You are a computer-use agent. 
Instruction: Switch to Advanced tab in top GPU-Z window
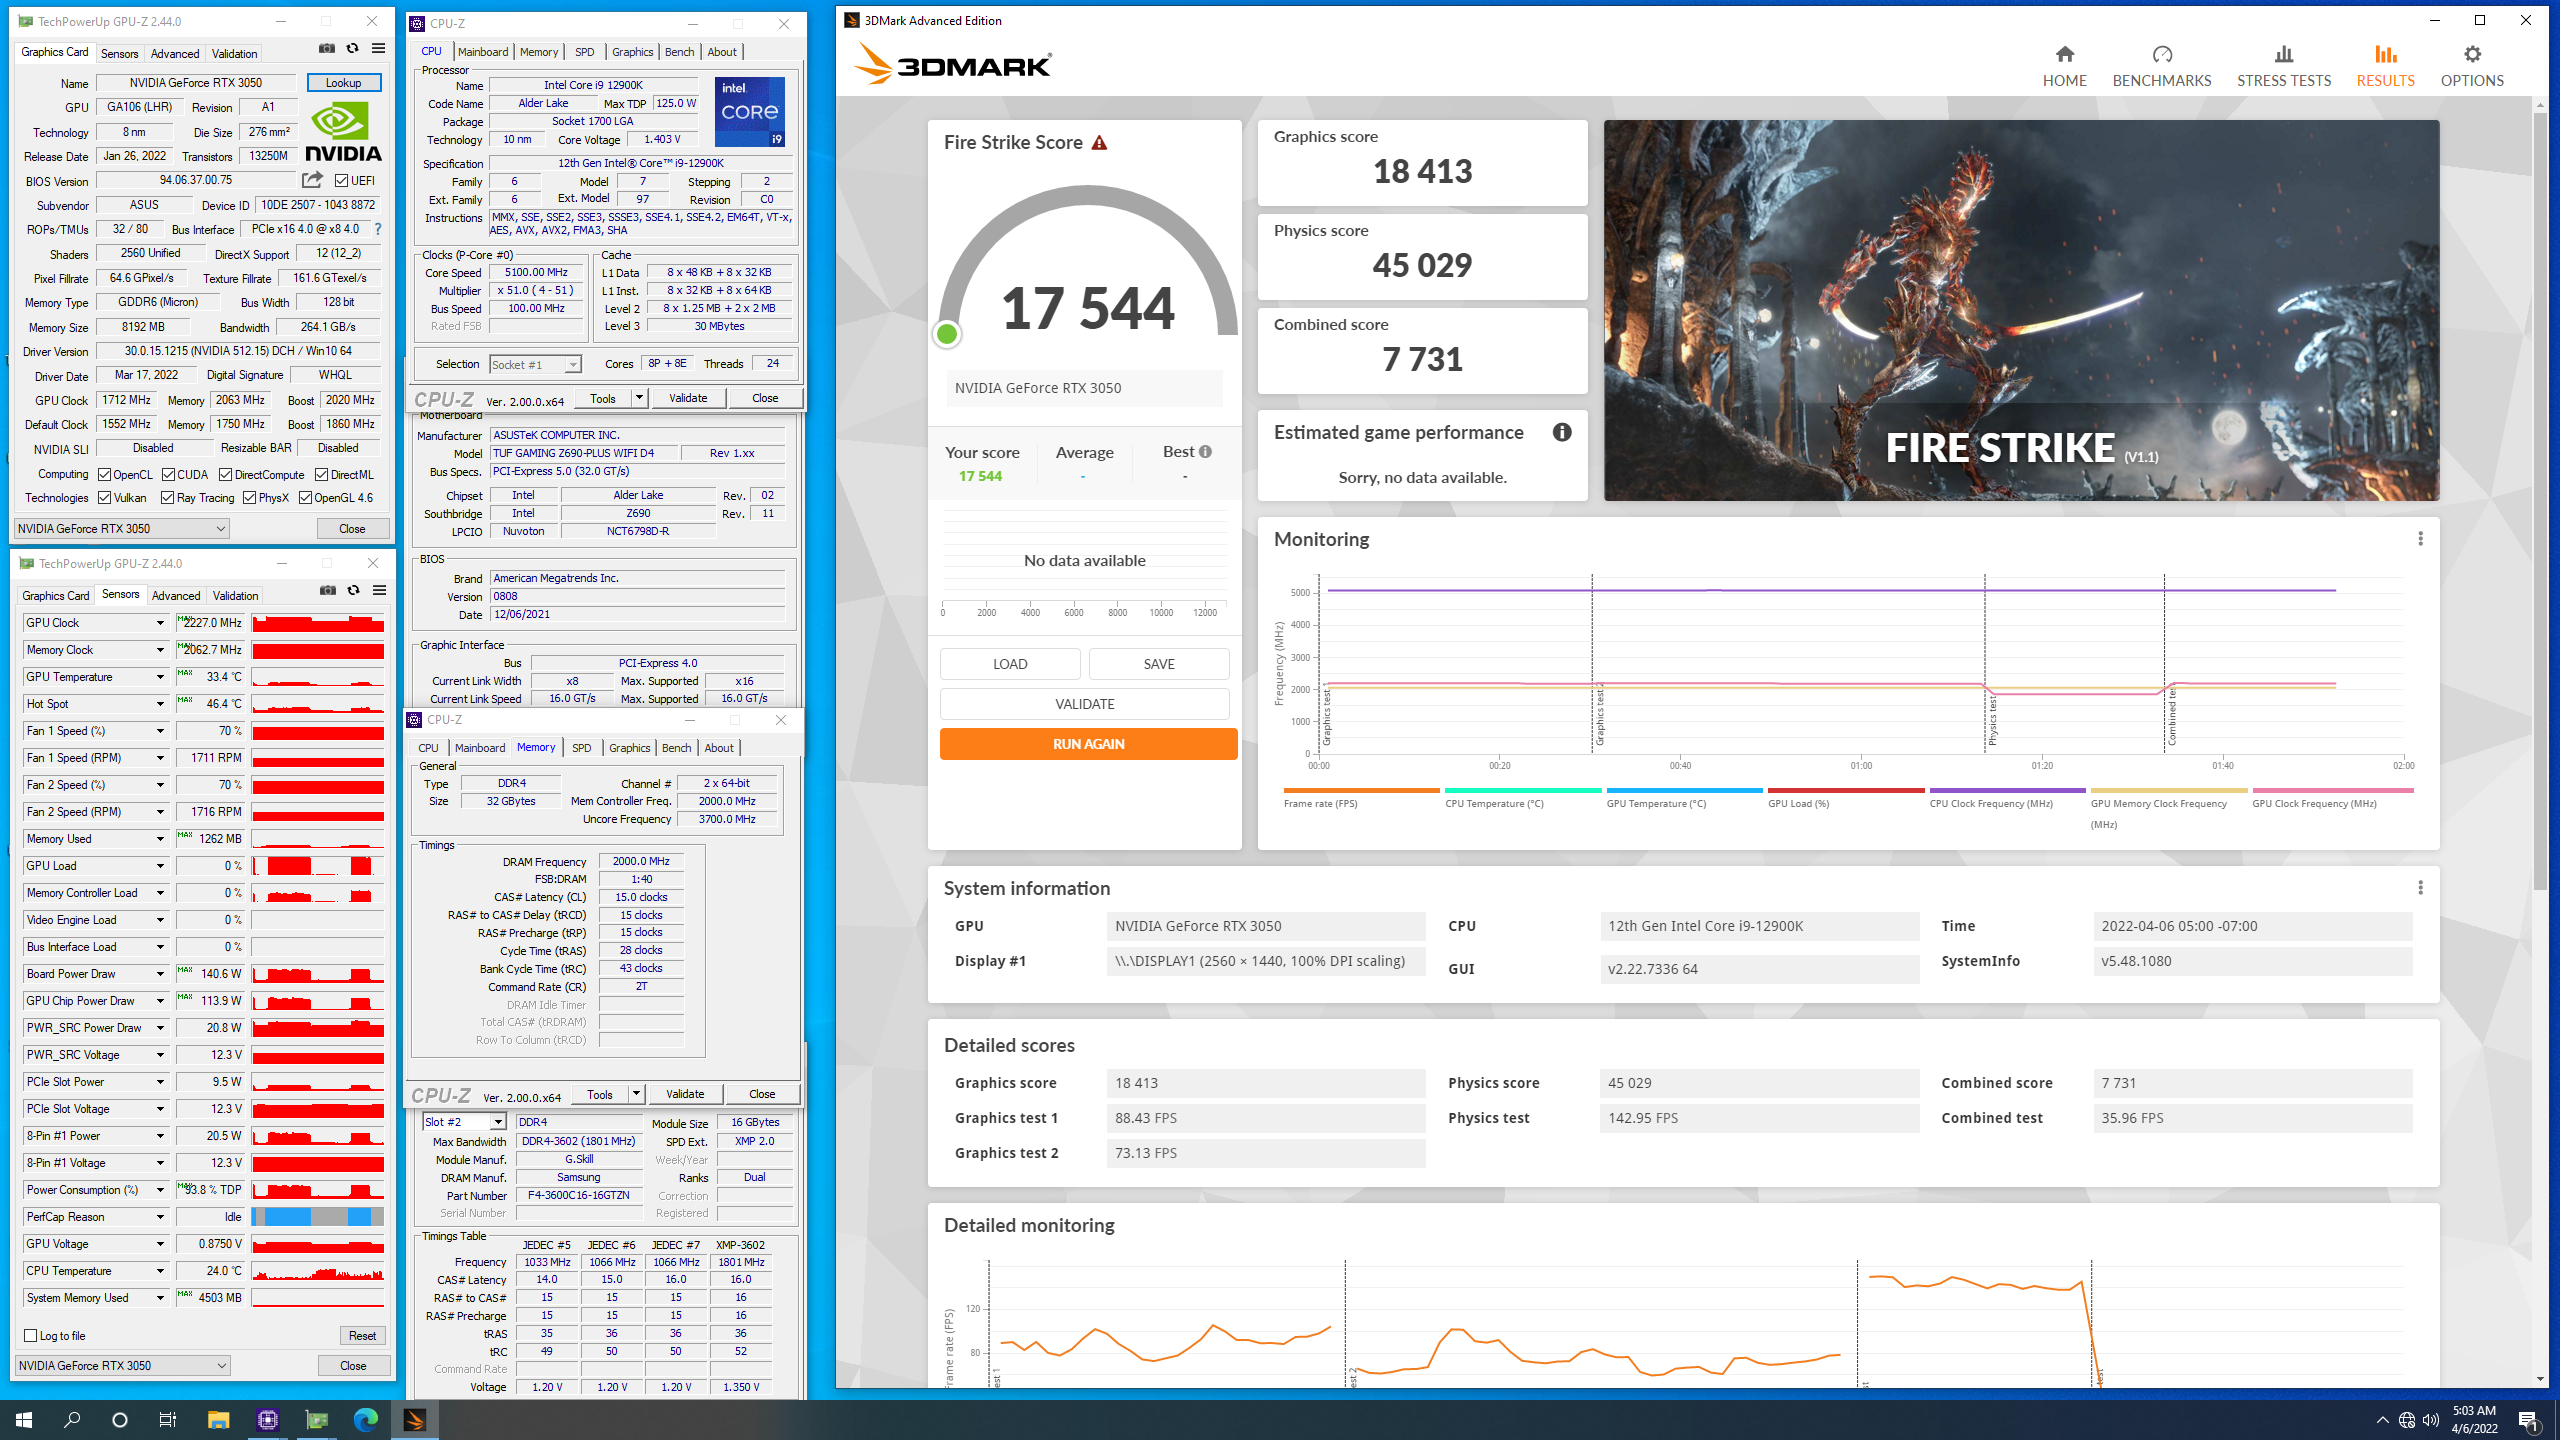175,53
